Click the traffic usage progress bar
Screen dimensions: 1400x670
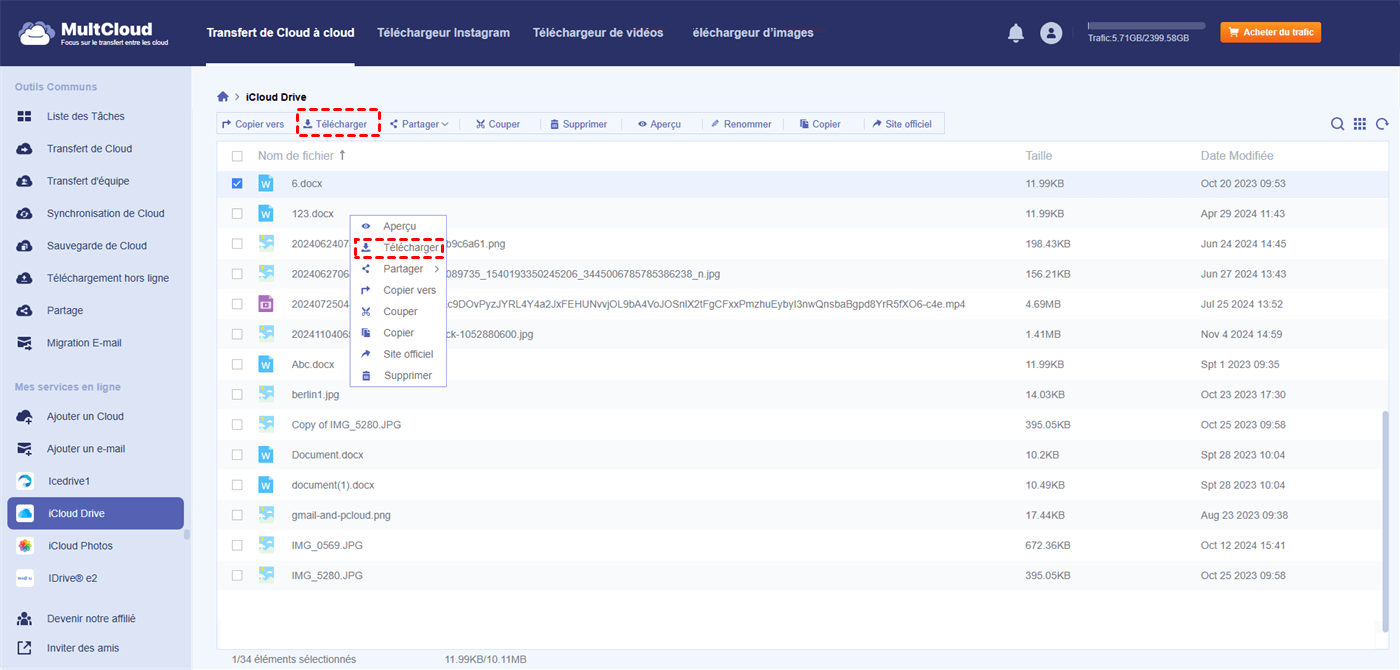click(1146, 25)
